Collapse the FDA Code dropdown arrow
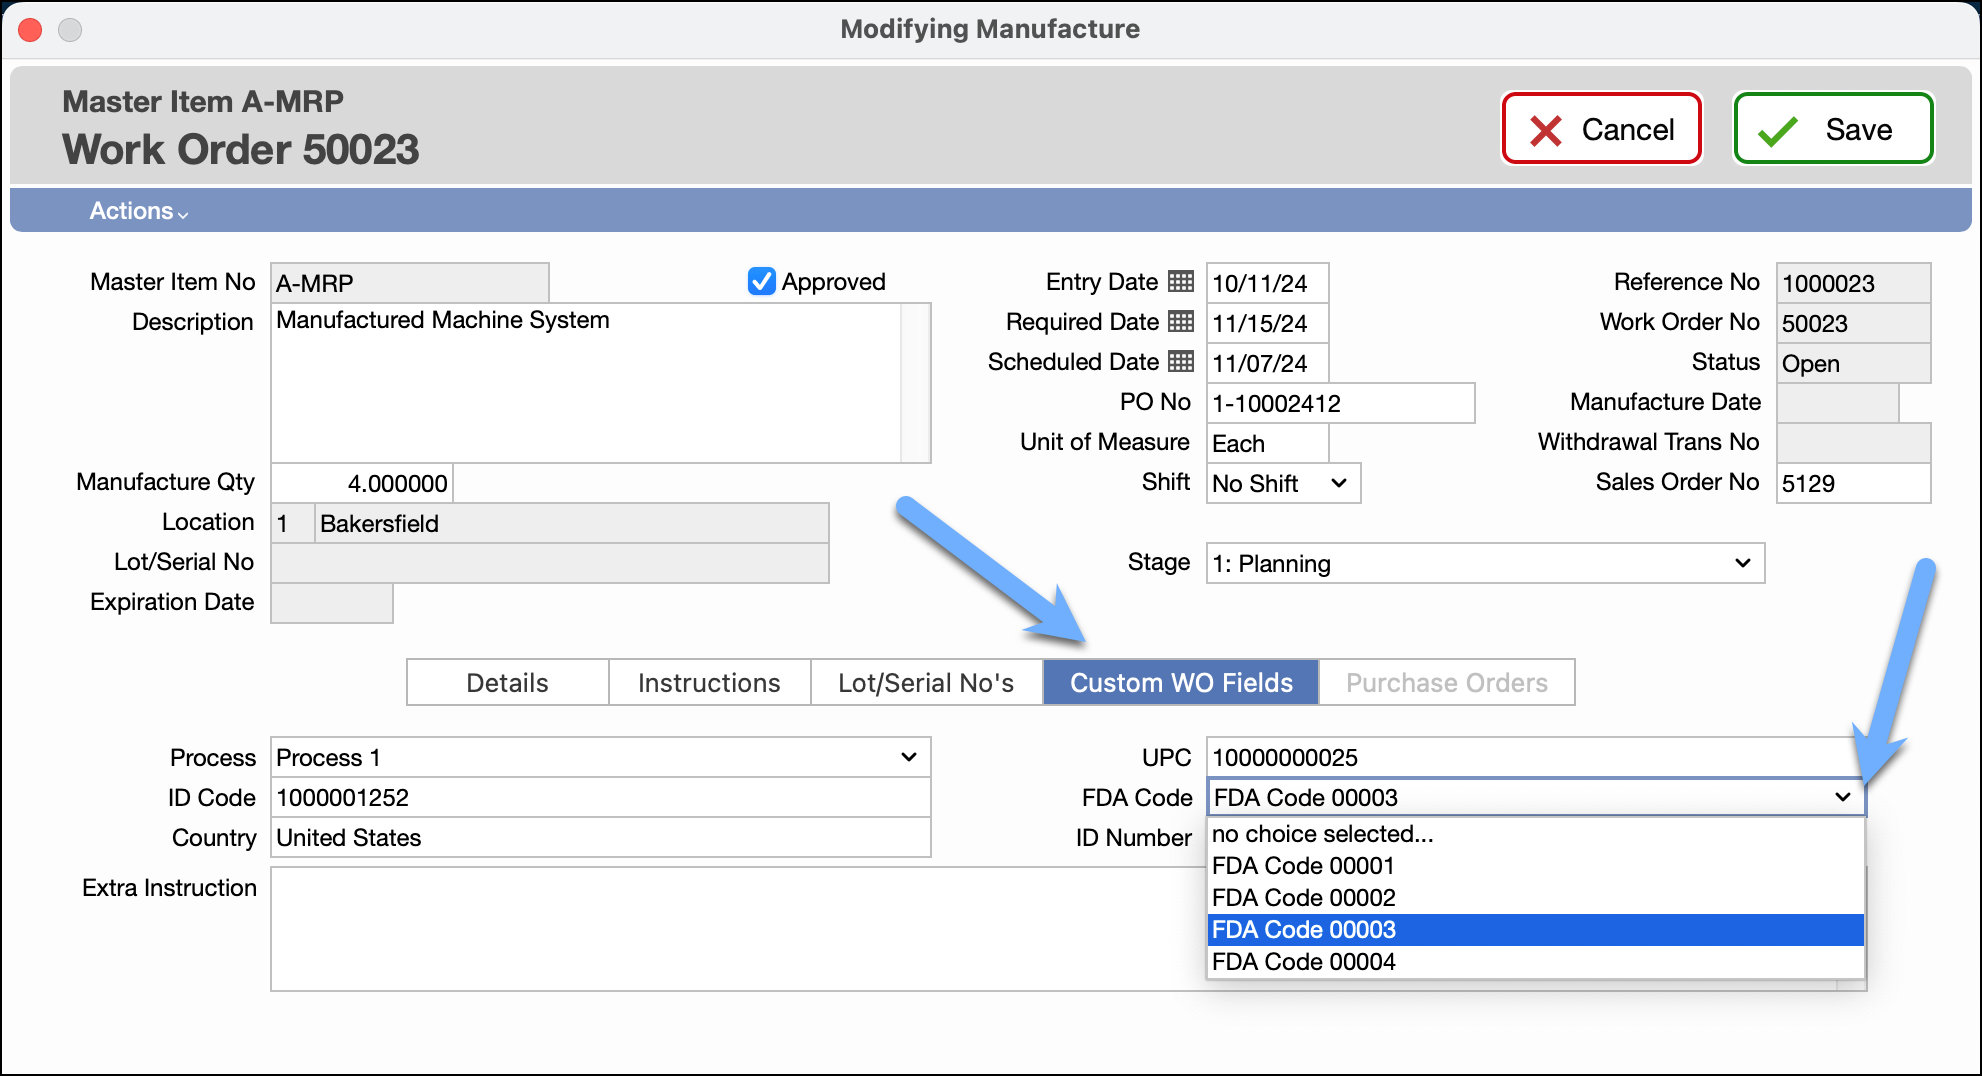The image size is (1982, 1076). (x=1842, y=797)
